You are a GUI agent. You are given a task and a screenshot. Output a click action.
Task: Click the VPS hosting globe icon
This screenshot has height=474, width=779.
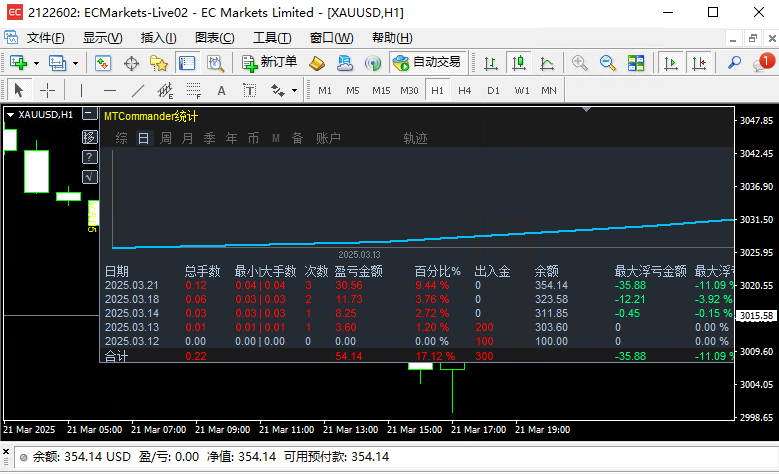tap(373, 63)
